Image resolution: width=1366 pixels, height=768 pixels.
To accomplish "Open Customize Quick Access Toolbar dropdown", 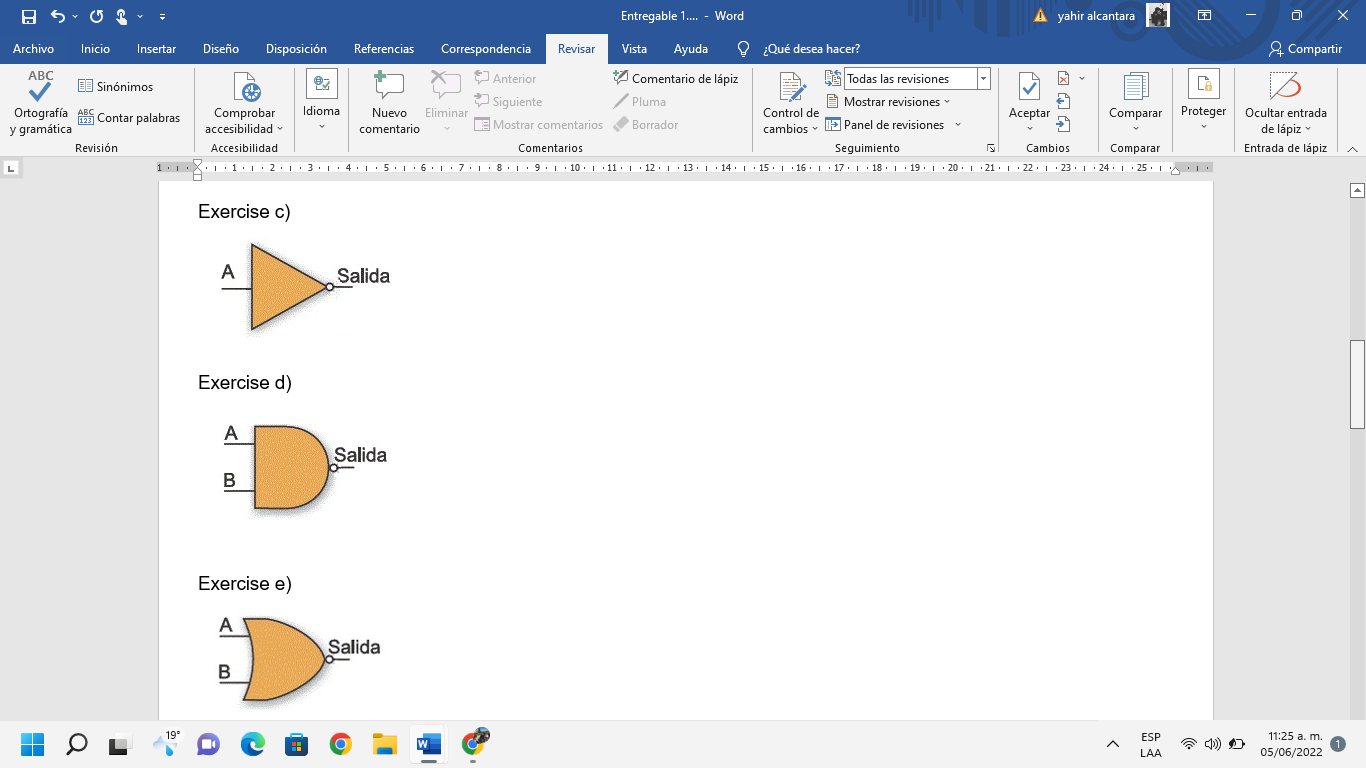I will pyautogui.click(x=163, y=16).
